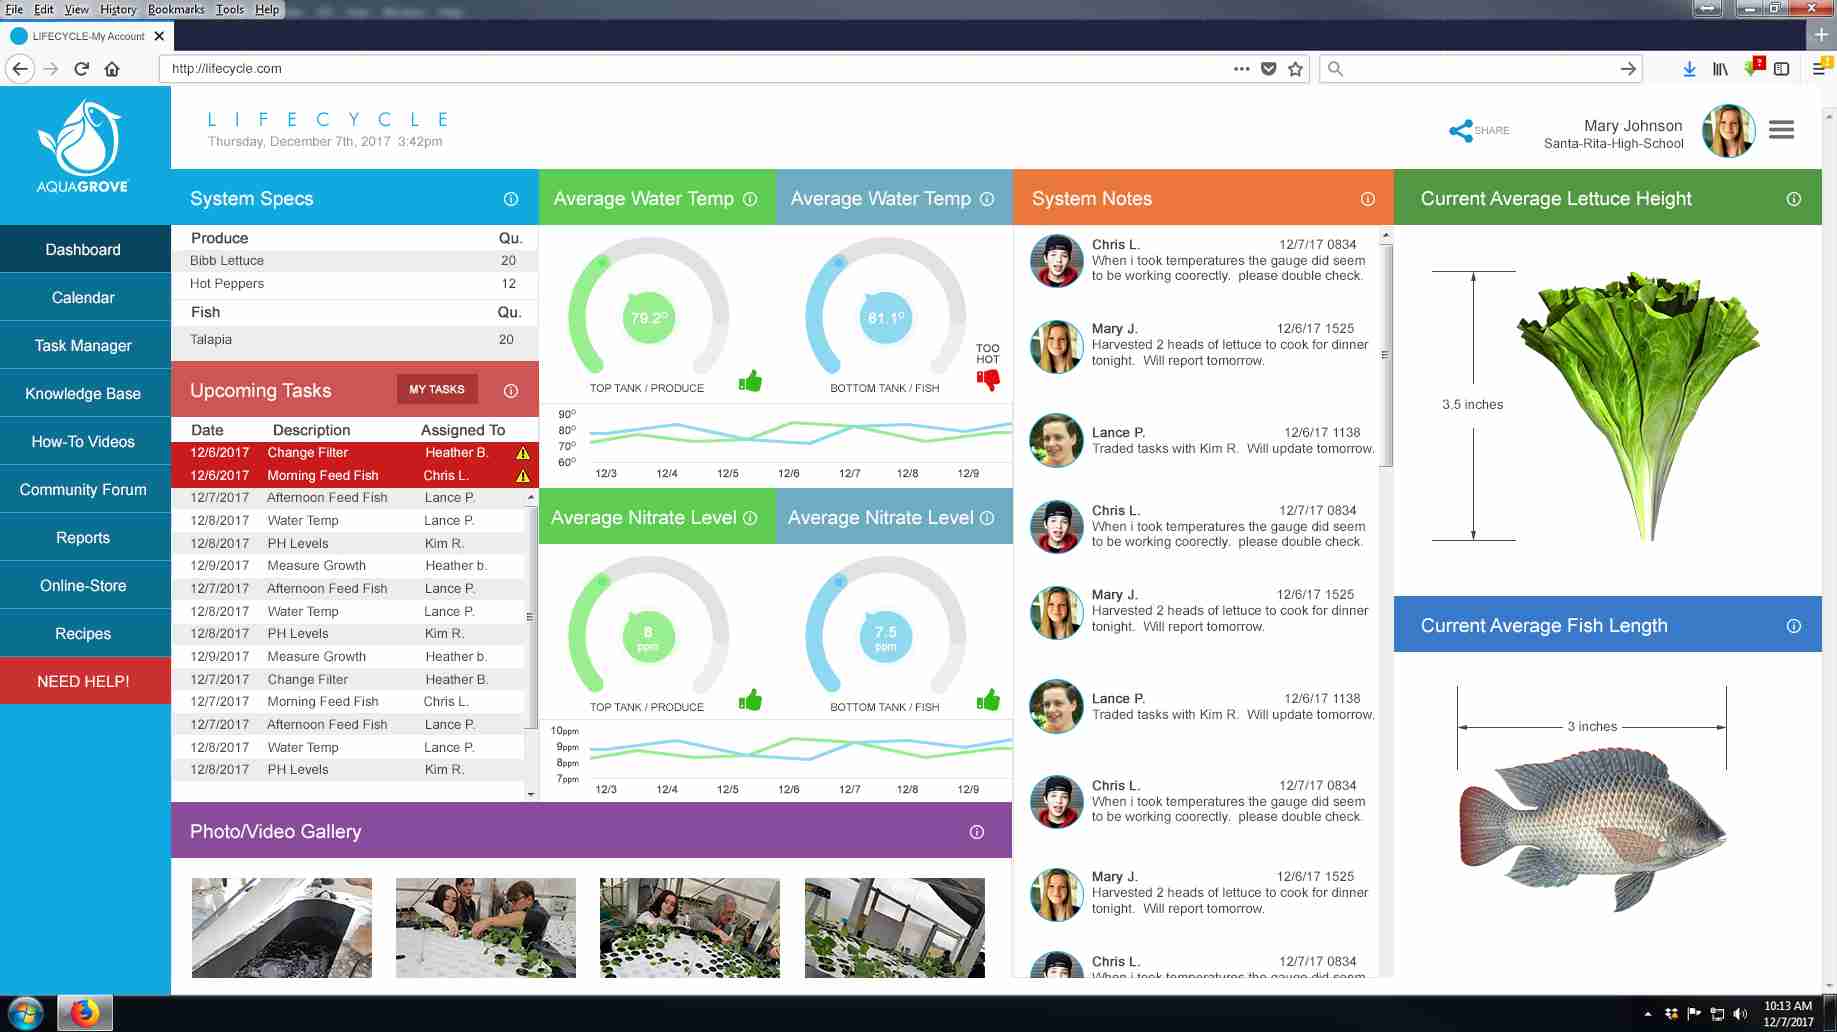Click info icon on Current Average Fish Length

click(x=1794, y=626)
